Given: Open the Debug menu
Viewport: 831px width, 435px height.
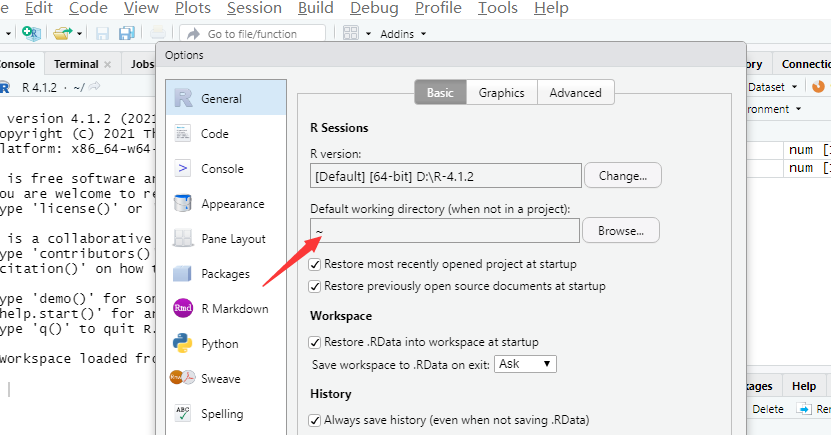Looking at the screenshot, I should (x=374, y=8).
